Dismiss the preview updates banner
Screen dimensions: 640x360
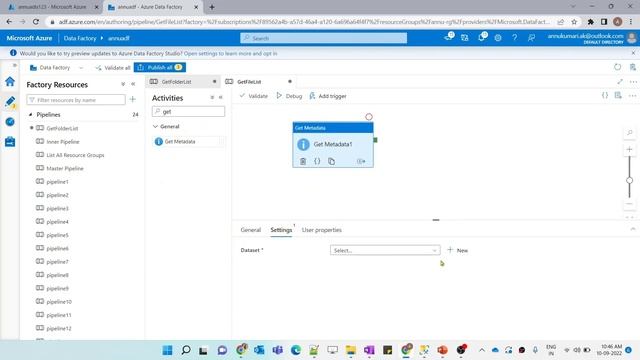coord(633,53)
